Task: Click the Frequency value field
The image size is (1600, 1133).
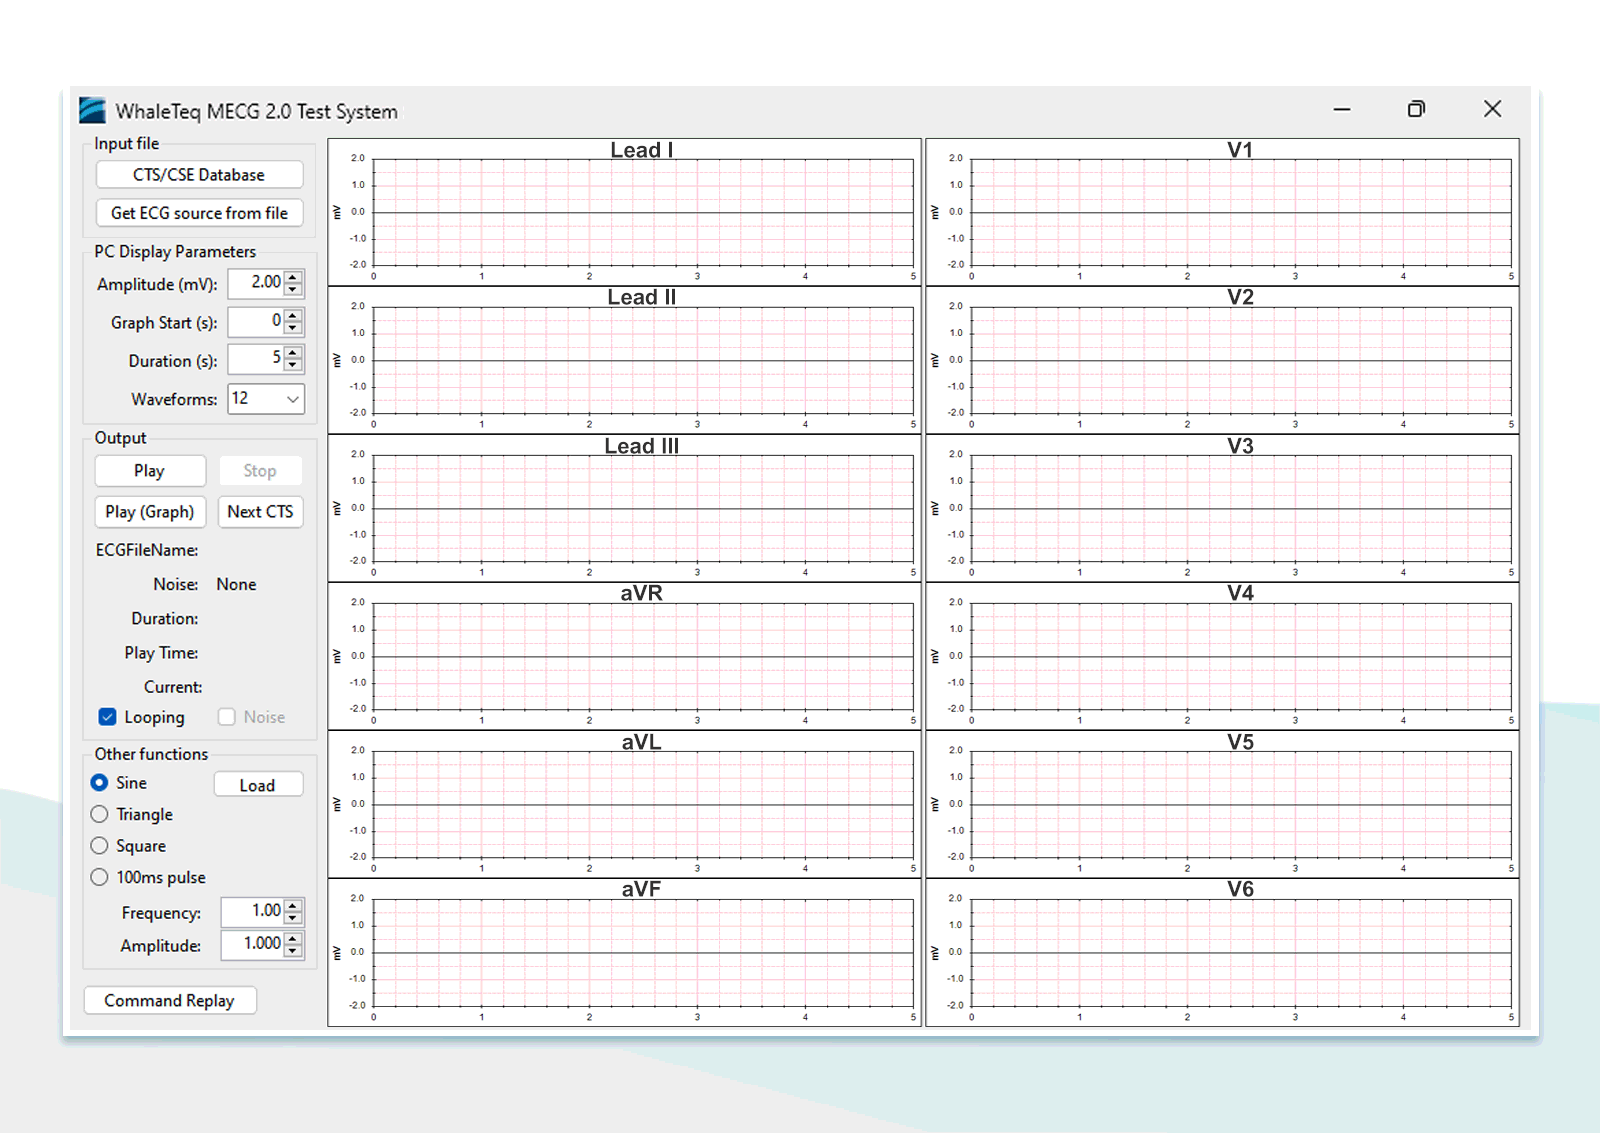Action: pos(253,911)
